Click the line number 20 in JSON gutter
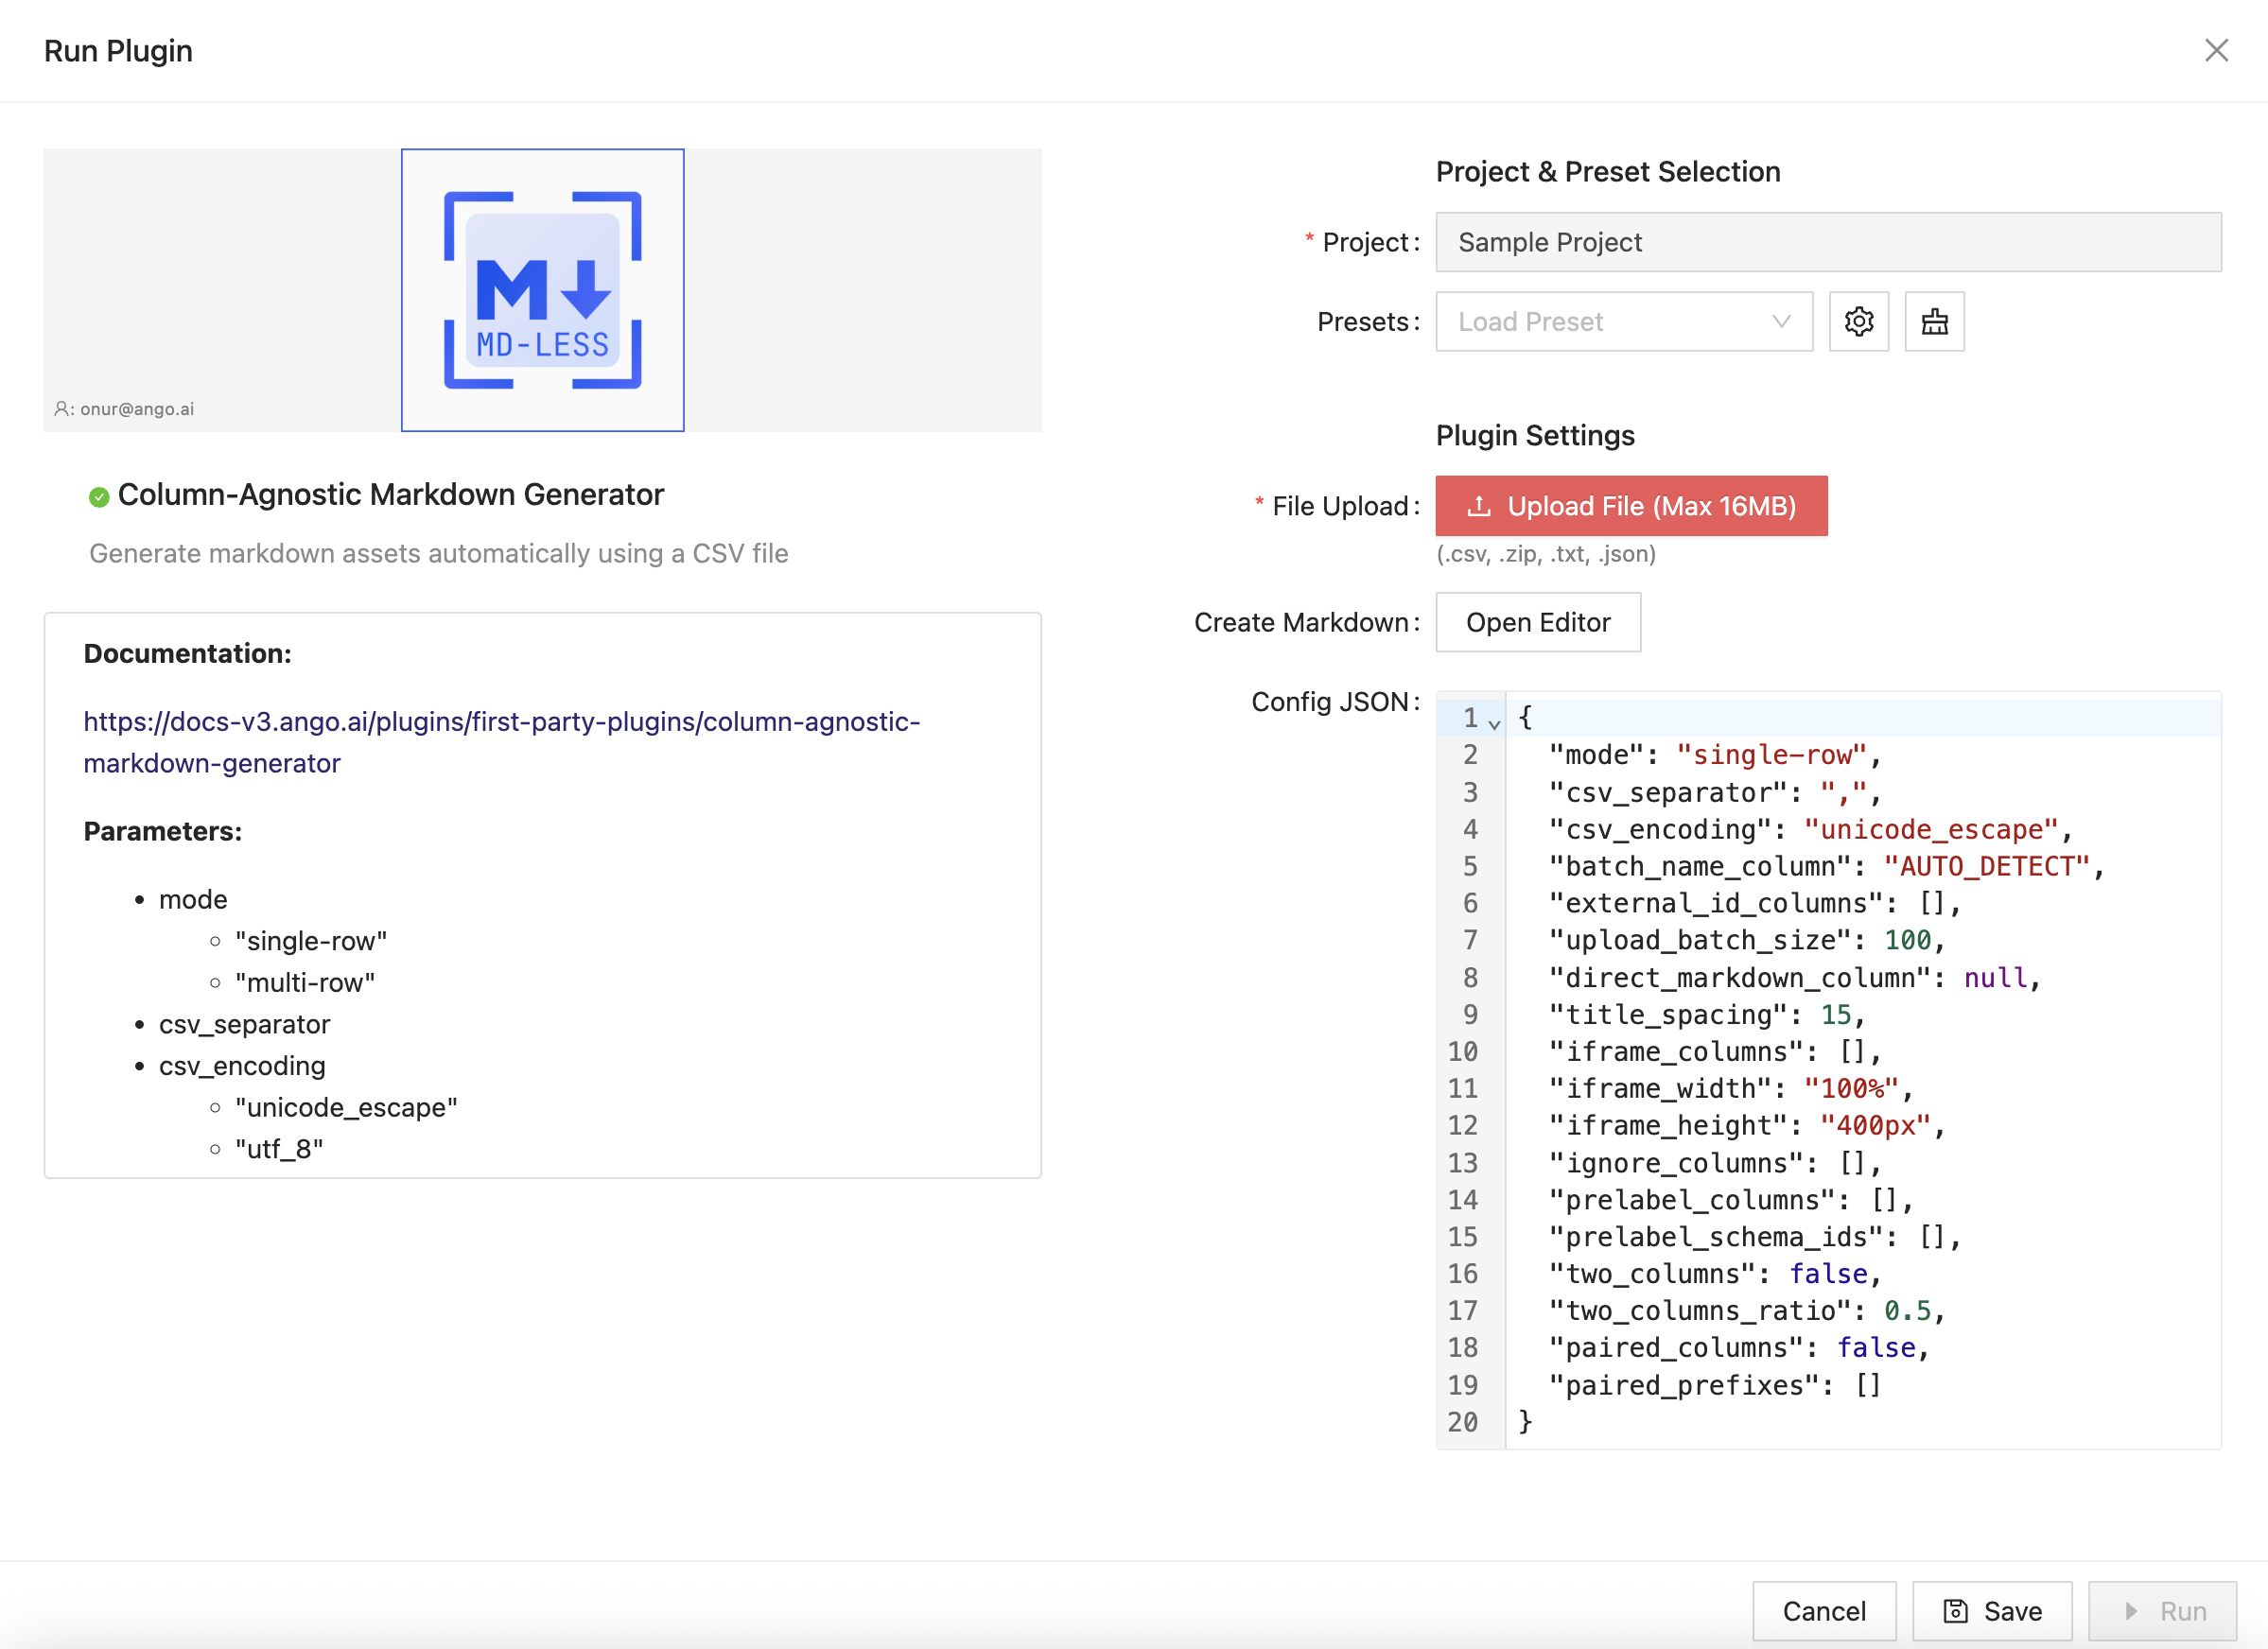This screenshot has height=1649, width=2268. coord(1462,1421)
